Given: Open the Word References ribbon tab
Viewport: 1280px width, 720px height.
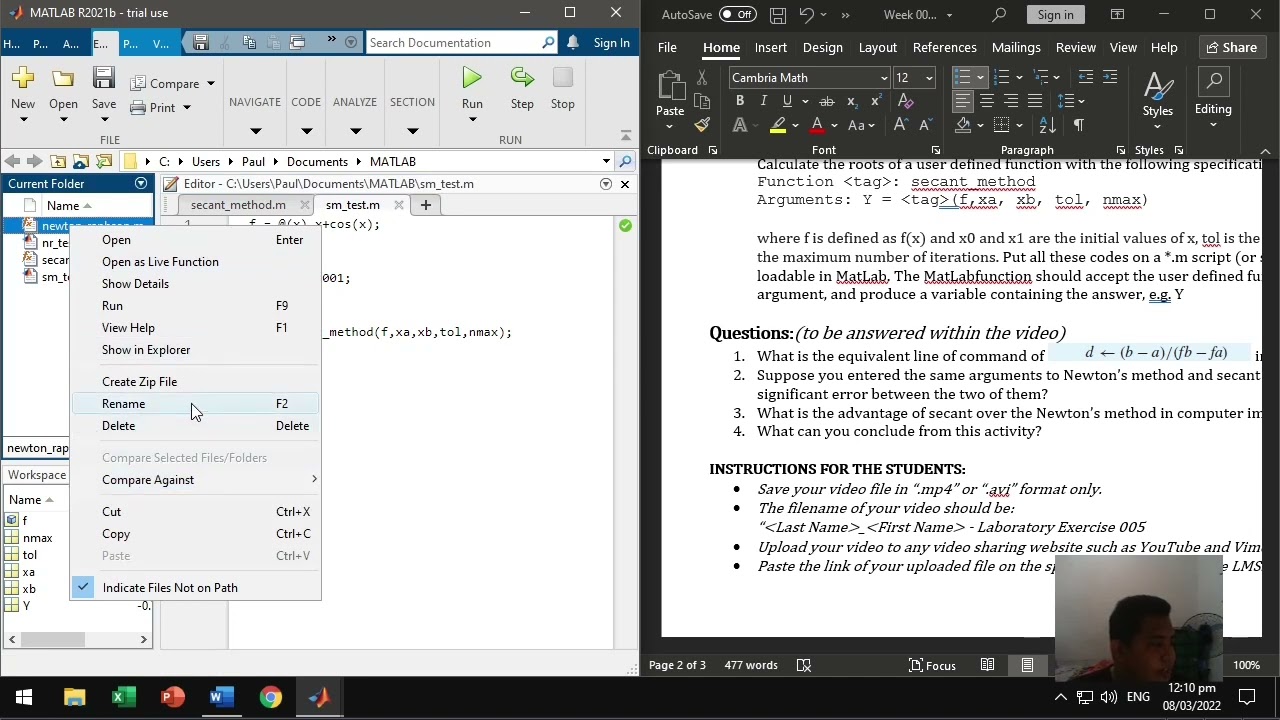Looking at the screenshot, I should [944, 47].
